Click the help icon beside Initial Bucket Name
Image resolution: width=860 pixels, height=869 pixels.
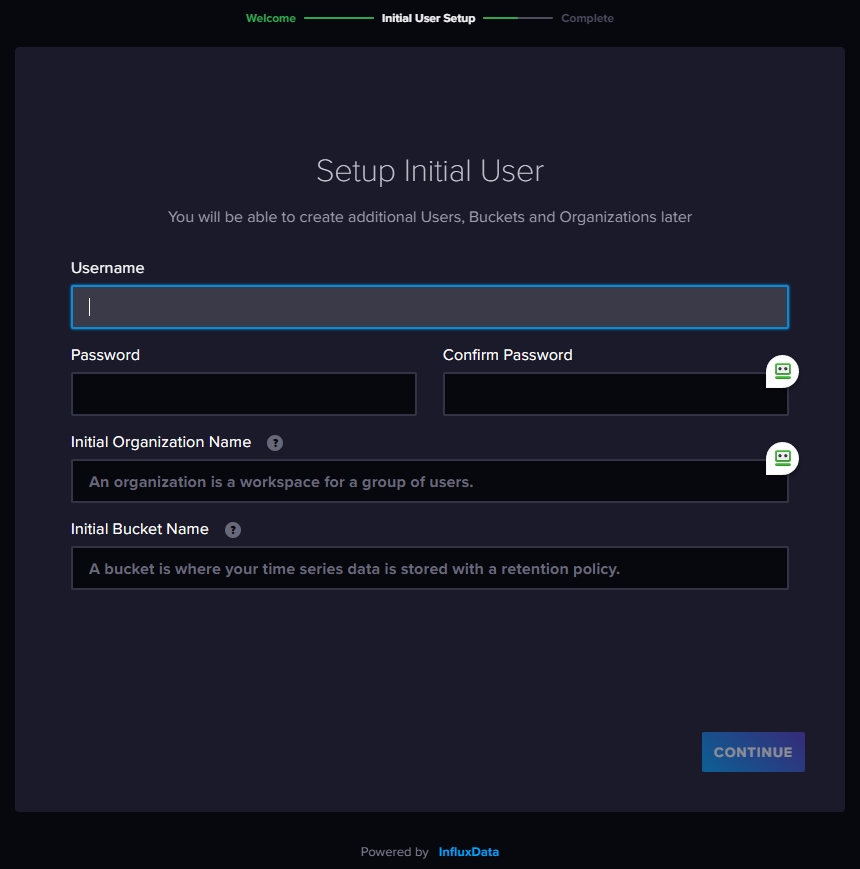[233, 530]
